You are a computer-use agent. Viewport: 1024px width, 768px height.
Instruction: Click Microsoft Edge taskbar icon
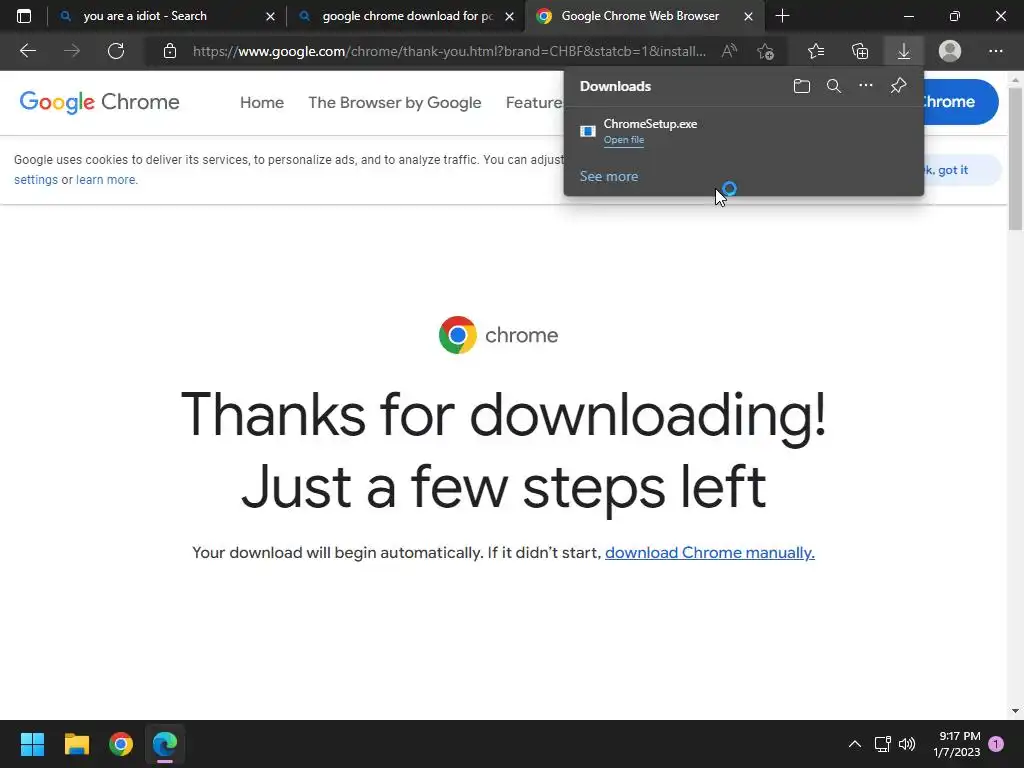pyautogui.click(x=165, y=744)
